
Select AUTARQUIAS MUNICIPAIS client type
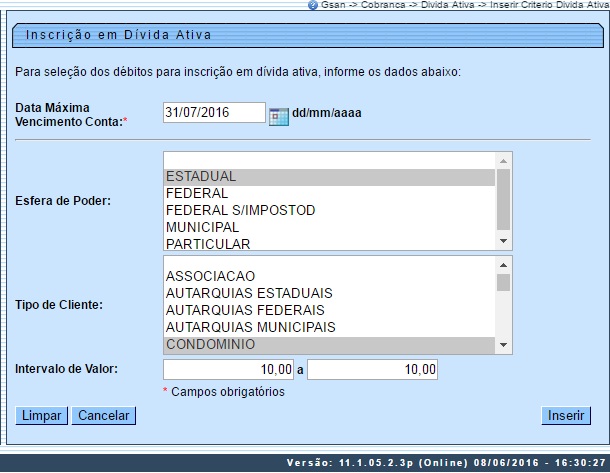point(329,328)
